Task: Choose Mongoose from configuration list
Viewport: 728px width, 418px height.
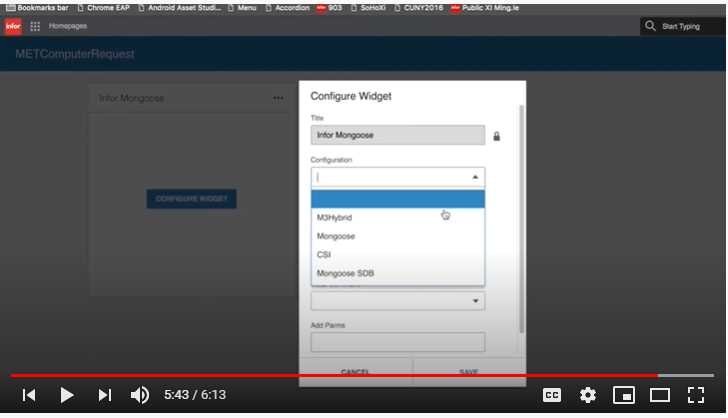Action: click(x=398, y=236)
